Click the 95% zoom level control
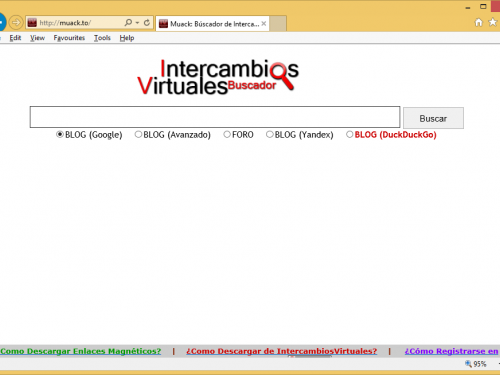This screenshot has width=500, height=375. (x=476, y=364)
